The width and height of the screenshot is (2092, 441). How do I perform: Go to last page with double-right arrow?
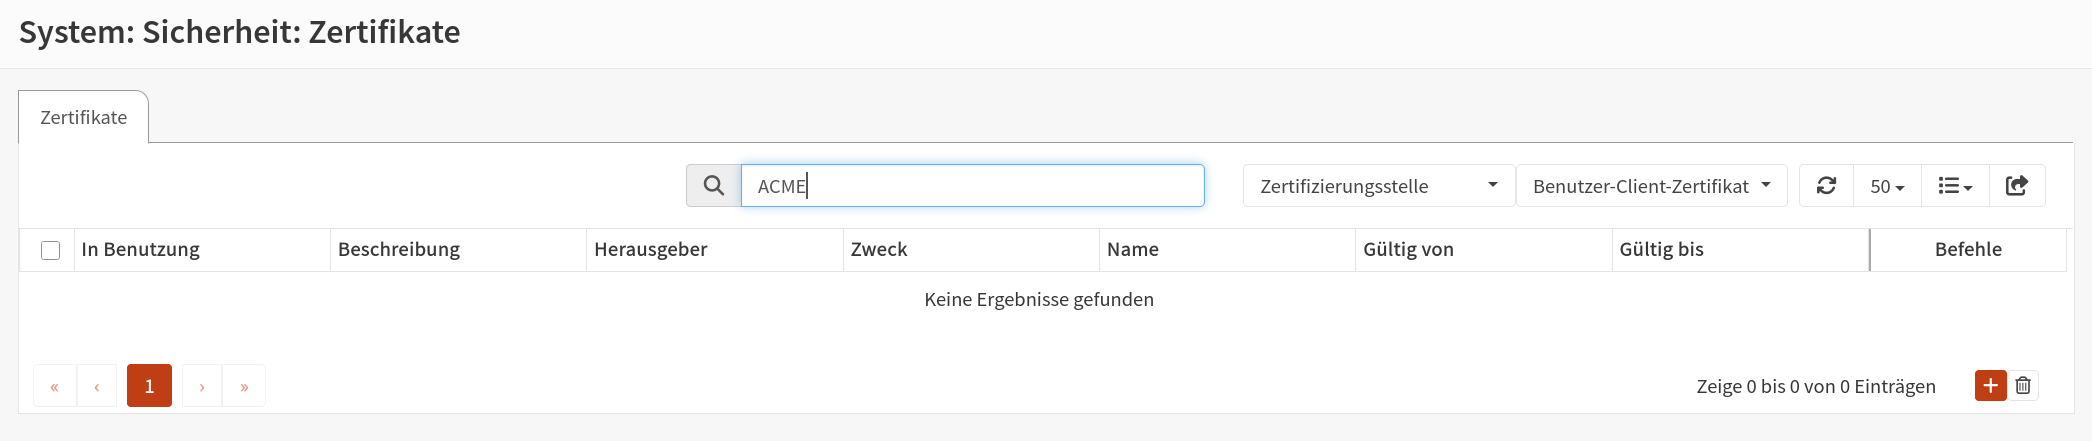(244, 386)
